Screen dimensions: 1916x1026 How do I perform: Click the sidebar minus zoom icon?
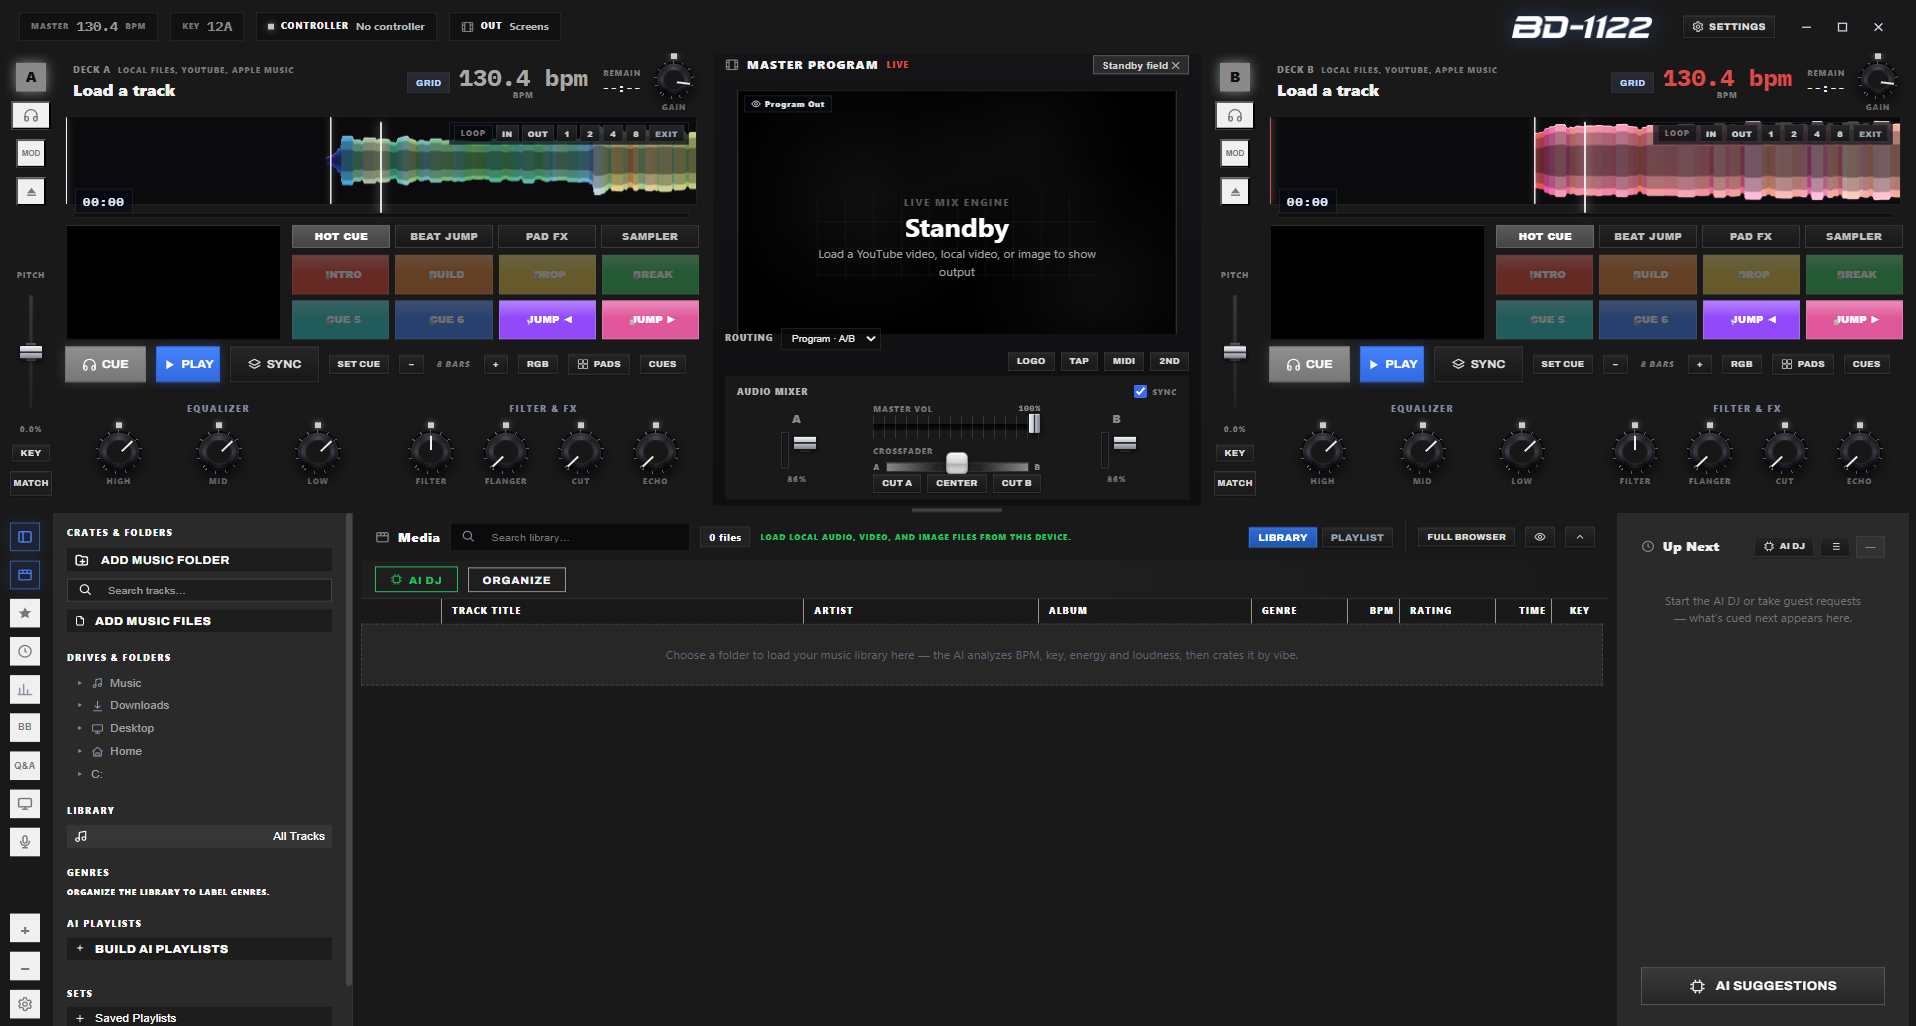point(25,967)
